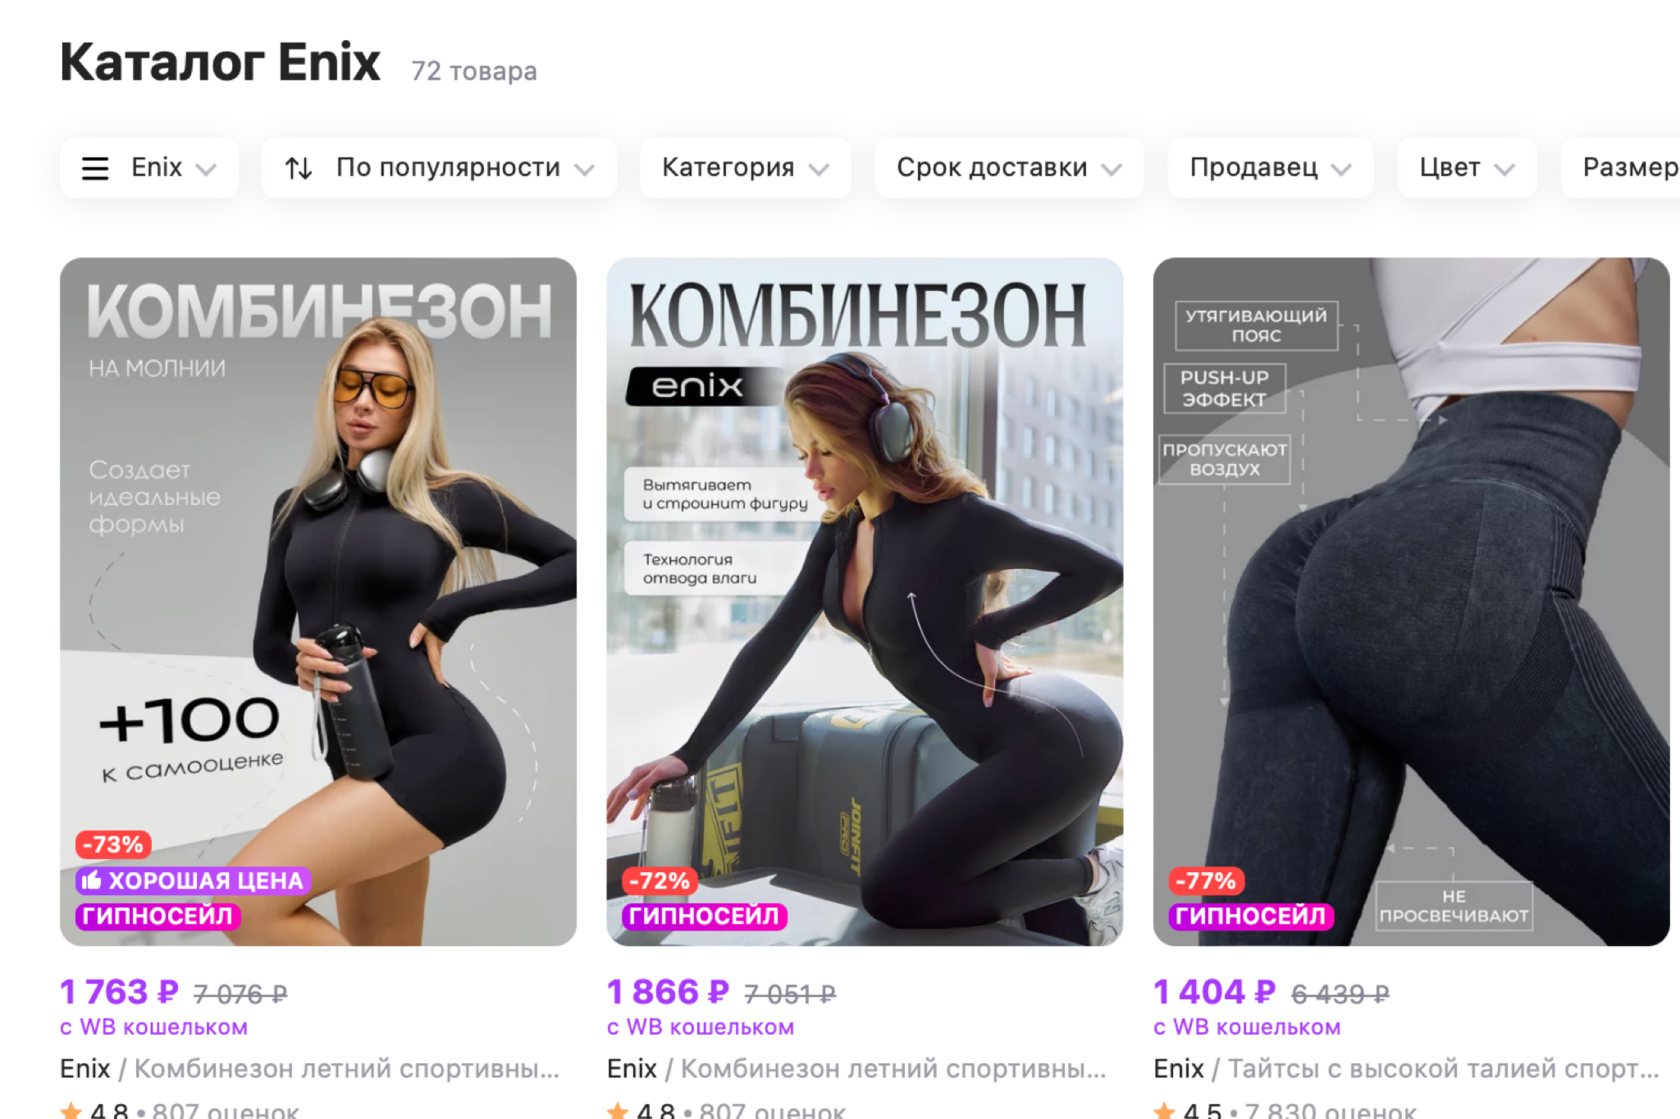Expand the Продавец dropdown
The width and height of the screenshot is (1680, 1119).
[x=1270, y=168]
